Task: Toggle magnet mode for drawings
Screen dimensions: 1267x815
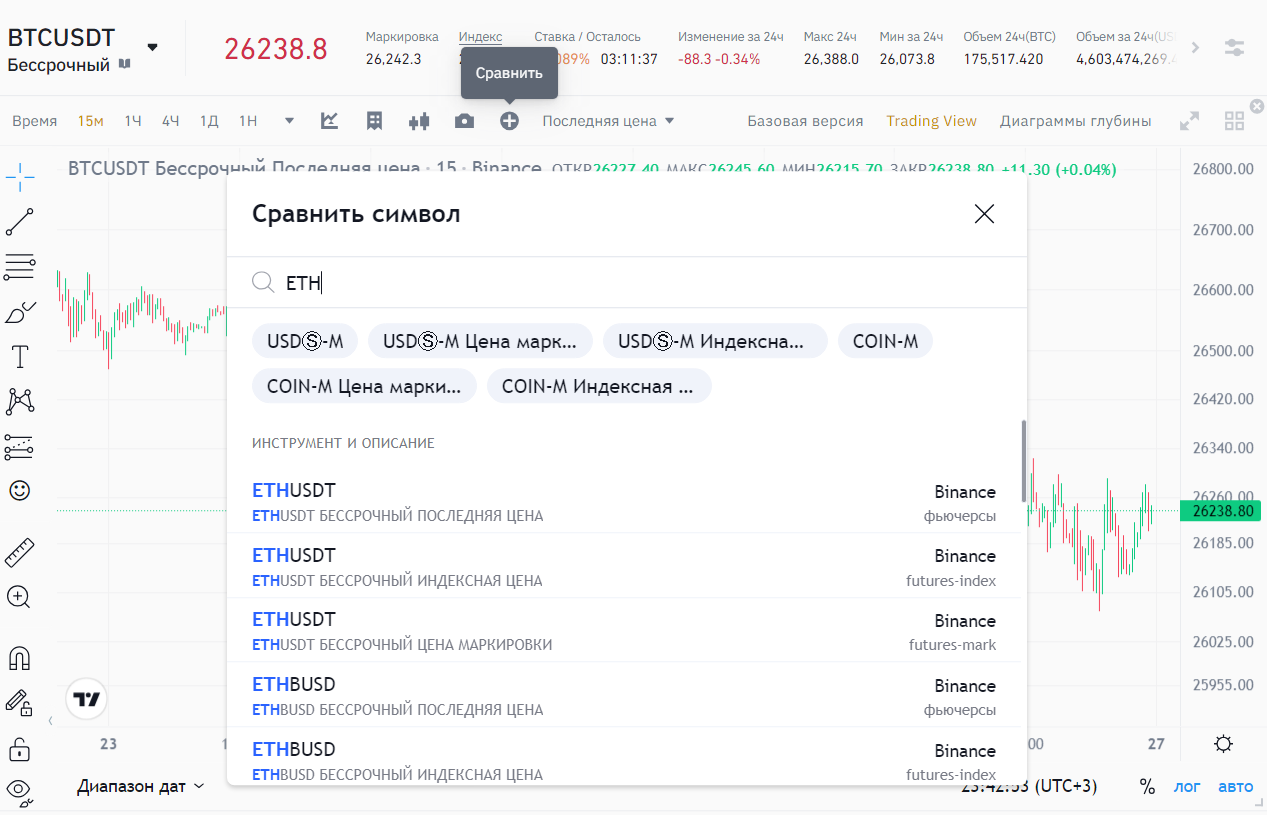Action: click(20, 657)
